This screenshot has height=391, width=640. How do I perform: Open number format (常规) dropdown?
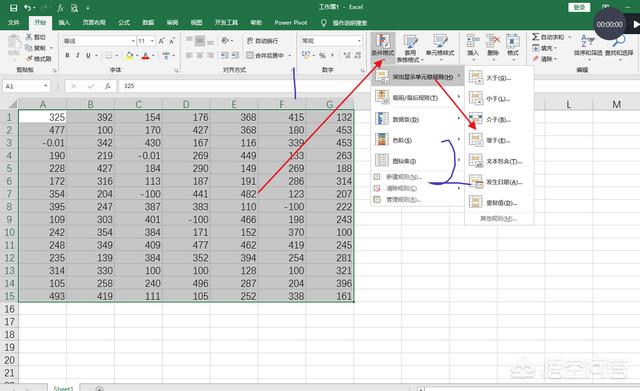coord(359,41)
